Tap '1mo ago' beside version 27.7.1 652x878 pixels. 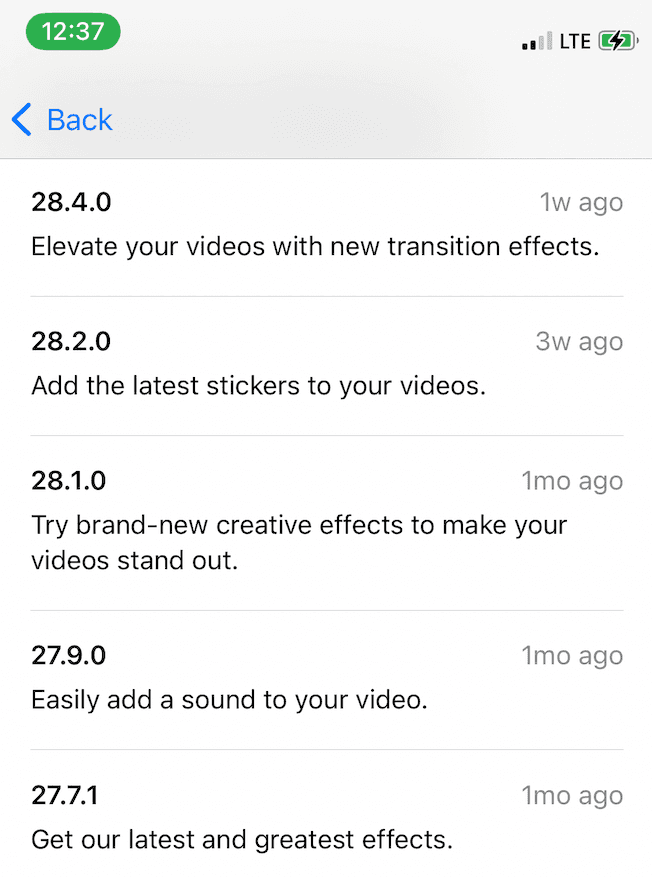click(x=572, y=796)
